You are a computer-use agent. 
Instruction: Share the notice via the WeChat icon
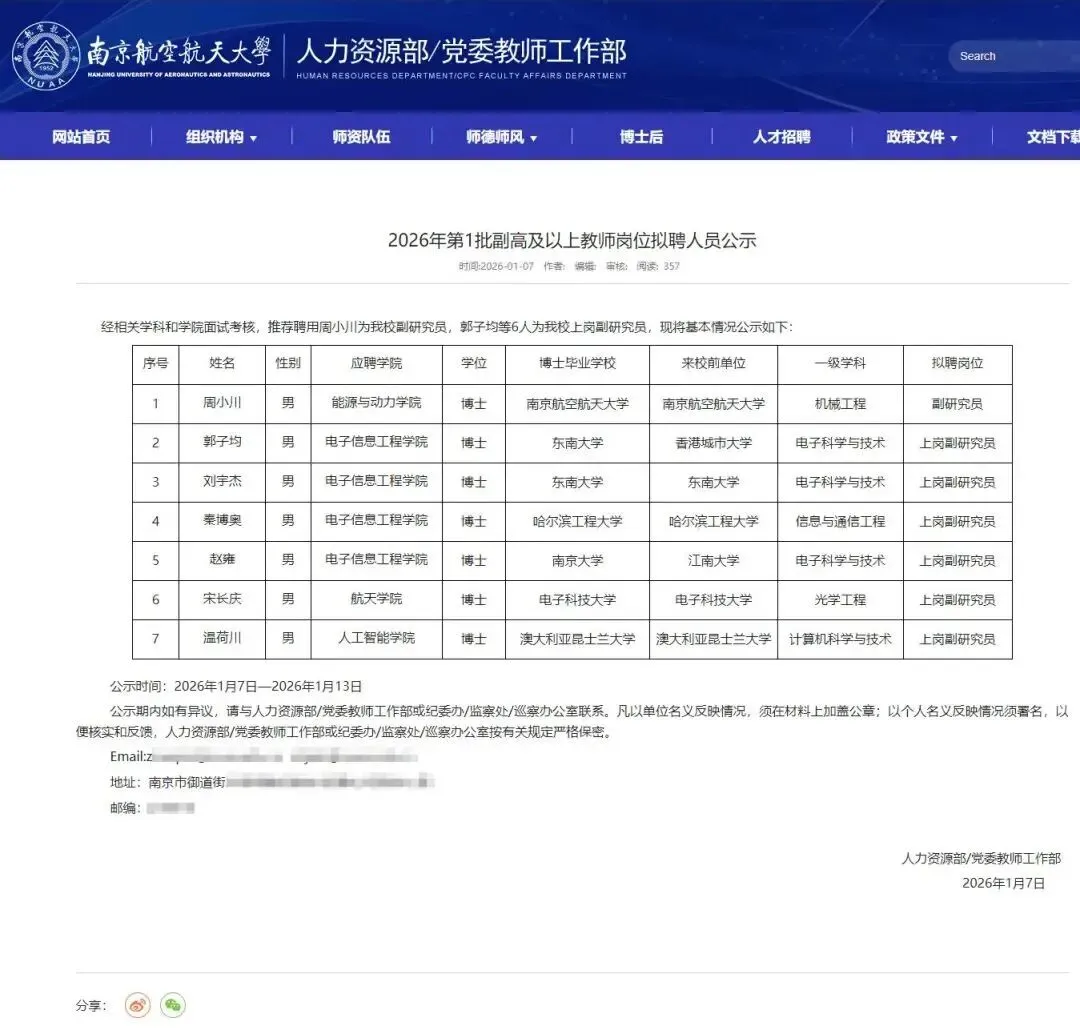tap(173, 1005)
